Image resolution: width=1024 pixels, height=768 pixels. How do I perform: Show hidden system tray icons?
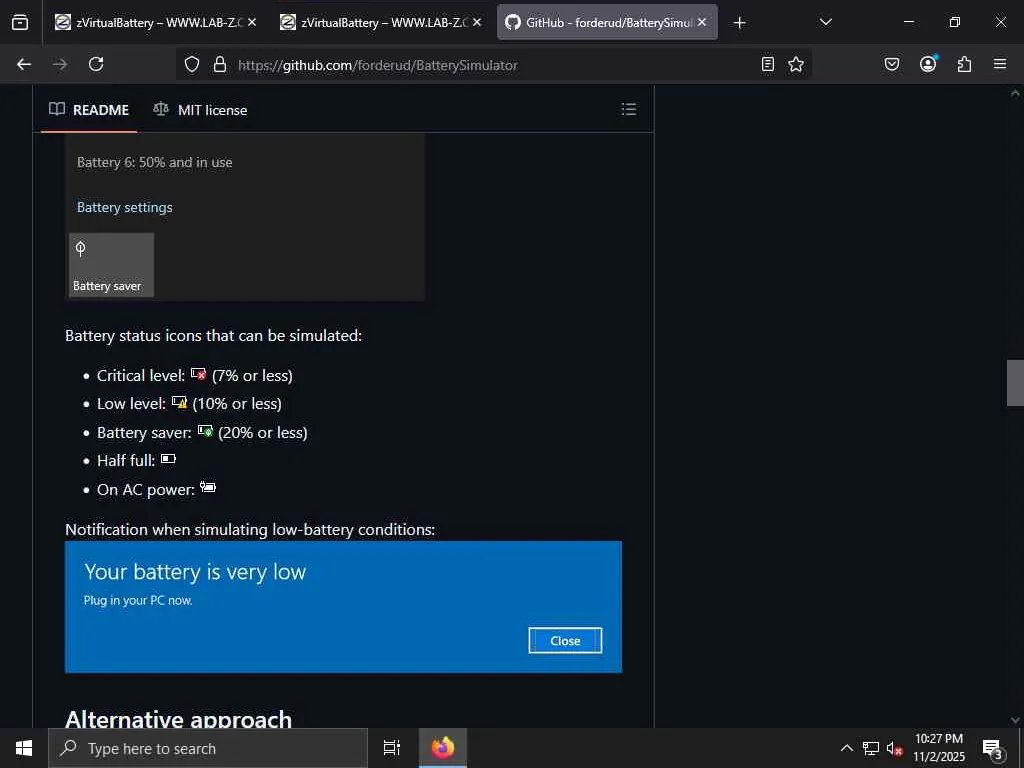pyautogui.click(x=846, y=748)
